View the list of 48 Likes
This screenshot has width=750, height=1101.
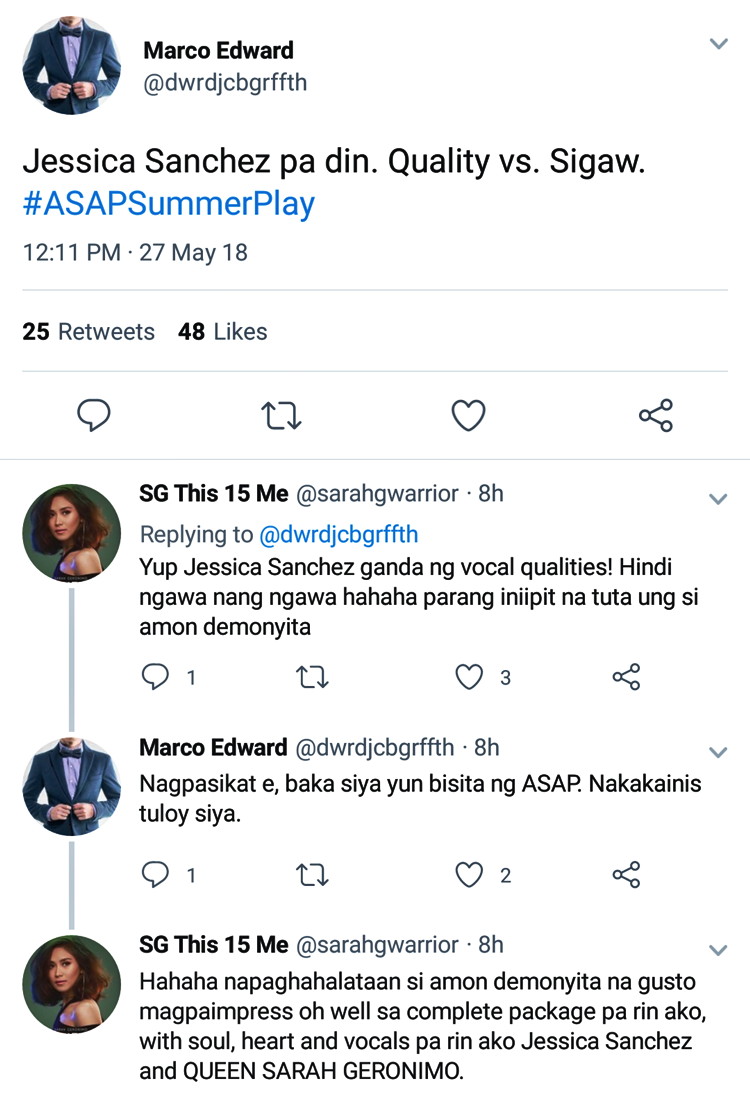[x=223, y=331]
